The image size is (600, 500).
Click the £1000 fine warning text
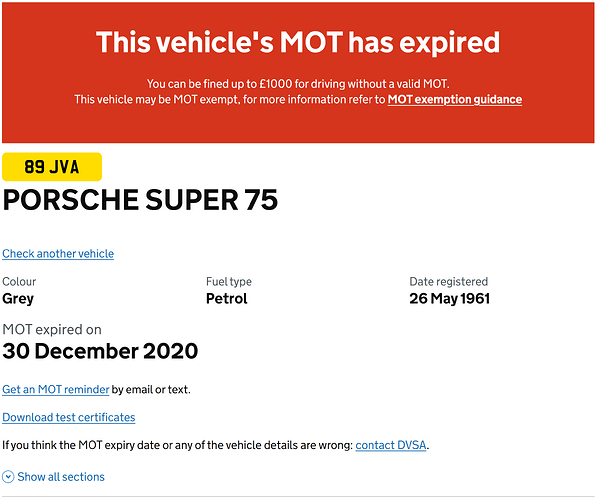pos(298,83)
